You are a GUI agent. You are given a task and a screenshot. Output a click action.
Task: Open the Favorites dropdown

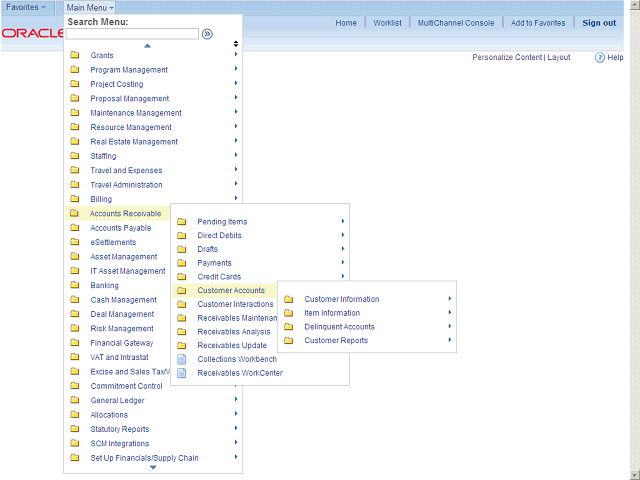point(26,7)
